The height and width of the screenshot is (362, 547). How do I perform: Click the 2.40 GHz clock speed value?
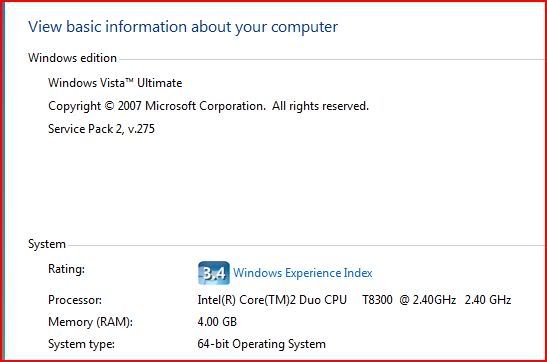pyautogui.click(x=488, y=300)
